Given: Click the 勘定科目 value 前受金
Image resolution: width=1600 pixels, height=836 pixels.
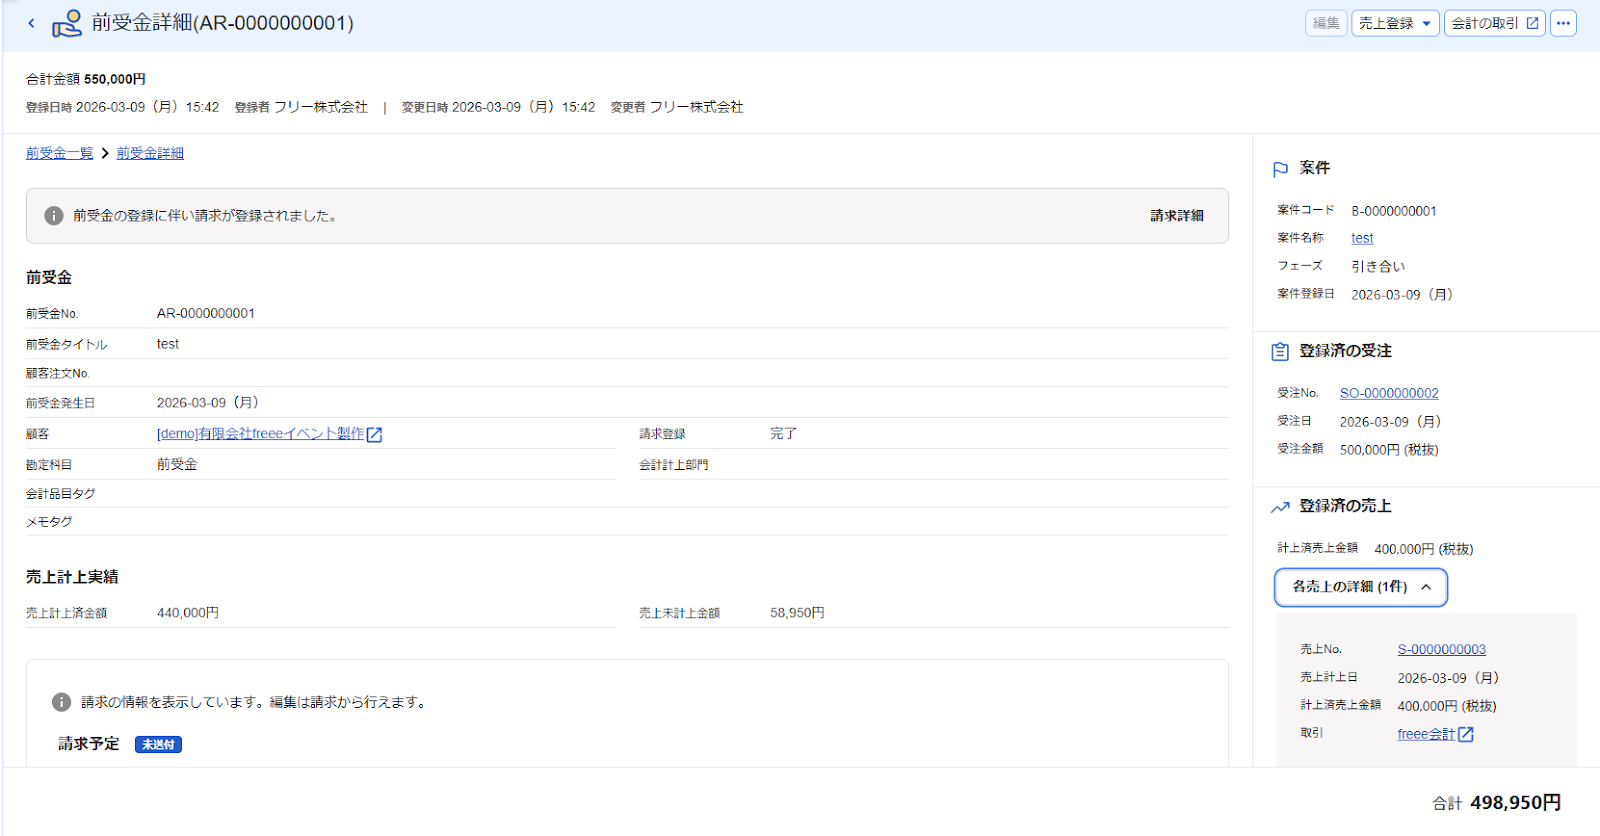Looking at the screenshot, I should tap(177, 465).
